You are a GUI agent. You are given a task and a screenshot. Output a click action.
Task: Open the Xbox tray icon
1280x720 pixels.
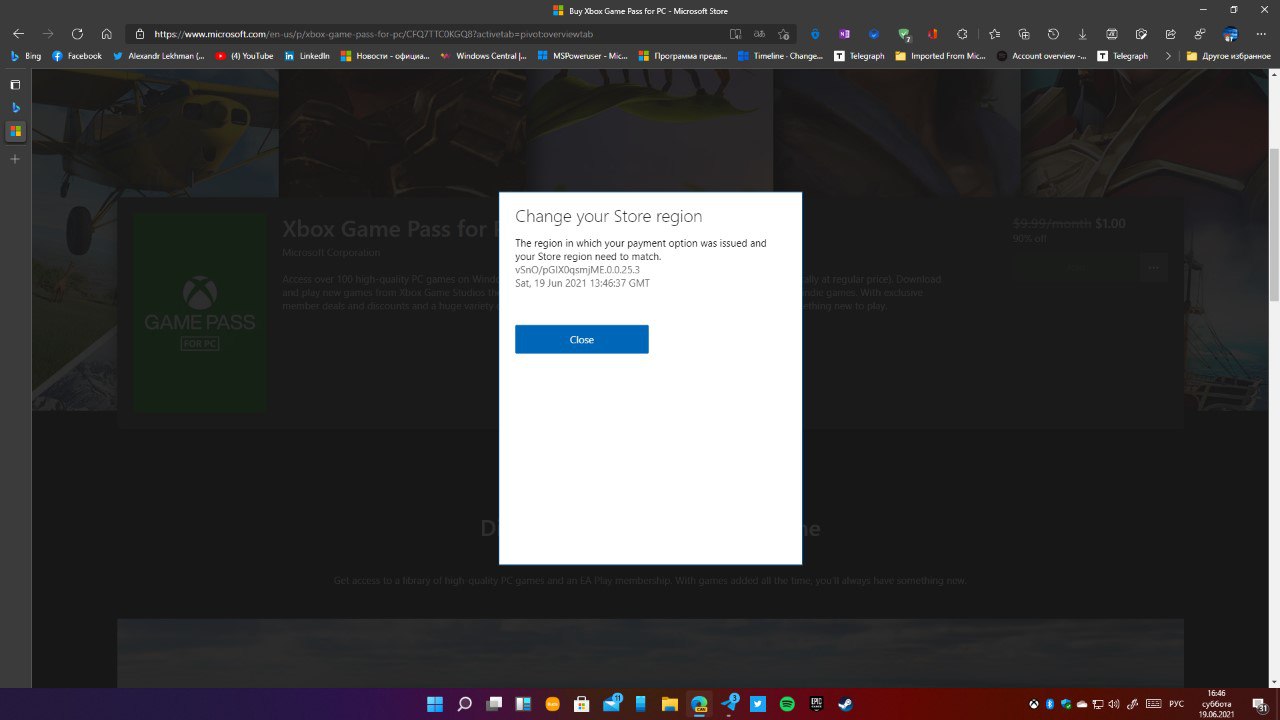coord(1034,704)
